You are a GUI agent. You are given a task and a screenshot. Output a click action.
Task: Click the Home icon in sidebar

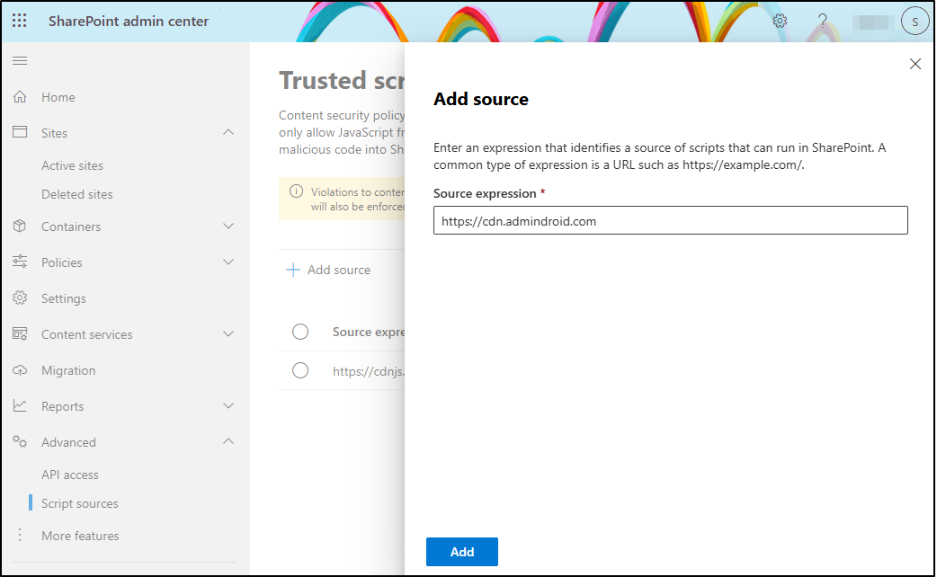[19, 97]
